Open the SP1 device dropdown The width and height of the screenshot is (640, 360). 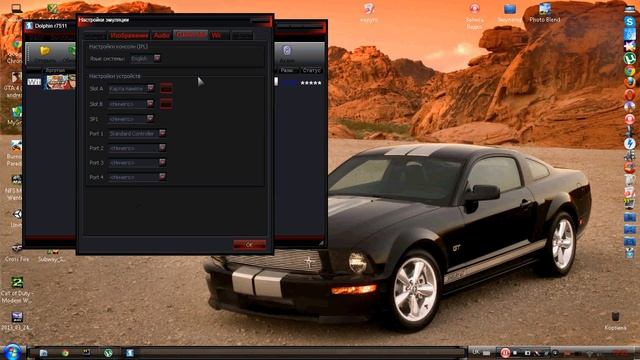[131, 119]
